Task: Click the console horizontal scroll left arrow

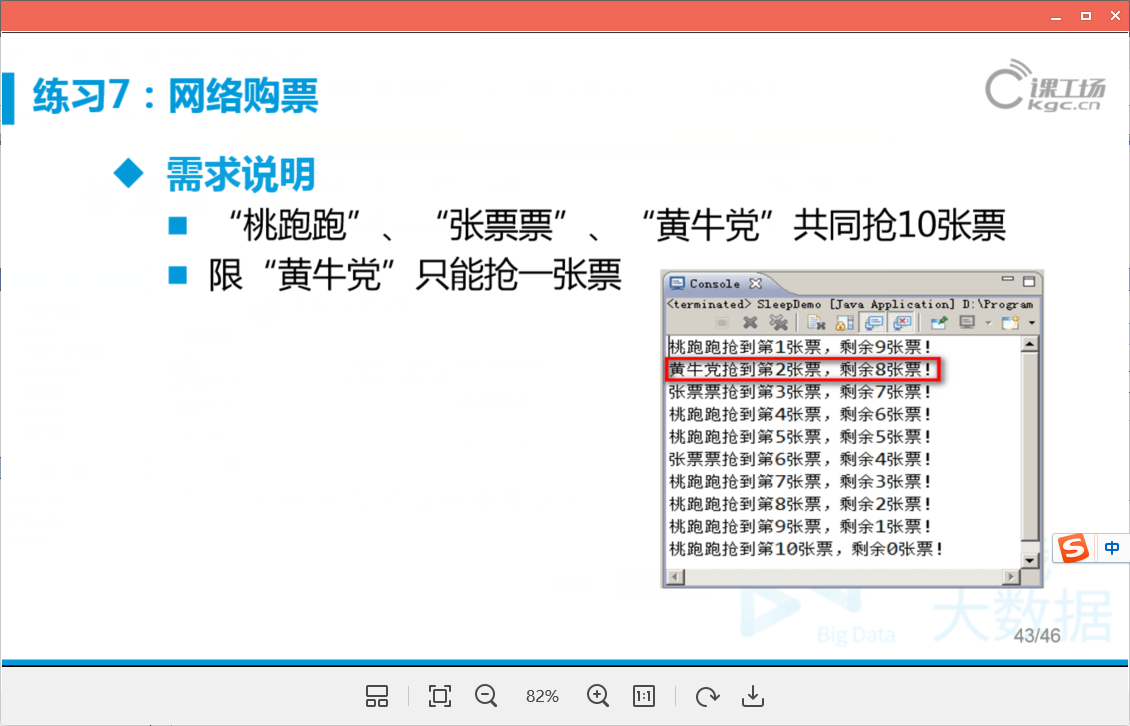Action: coord(675,577)
